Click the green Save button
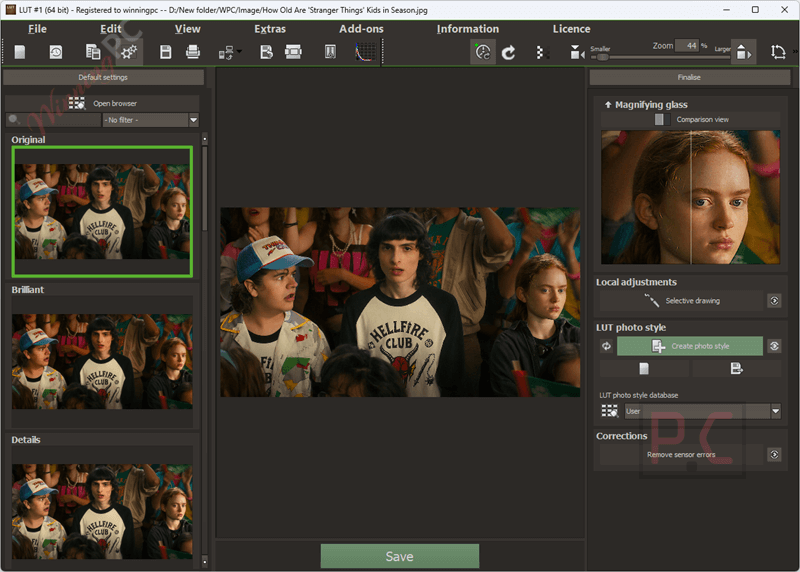800x572 pixels. tap(399, 557)
